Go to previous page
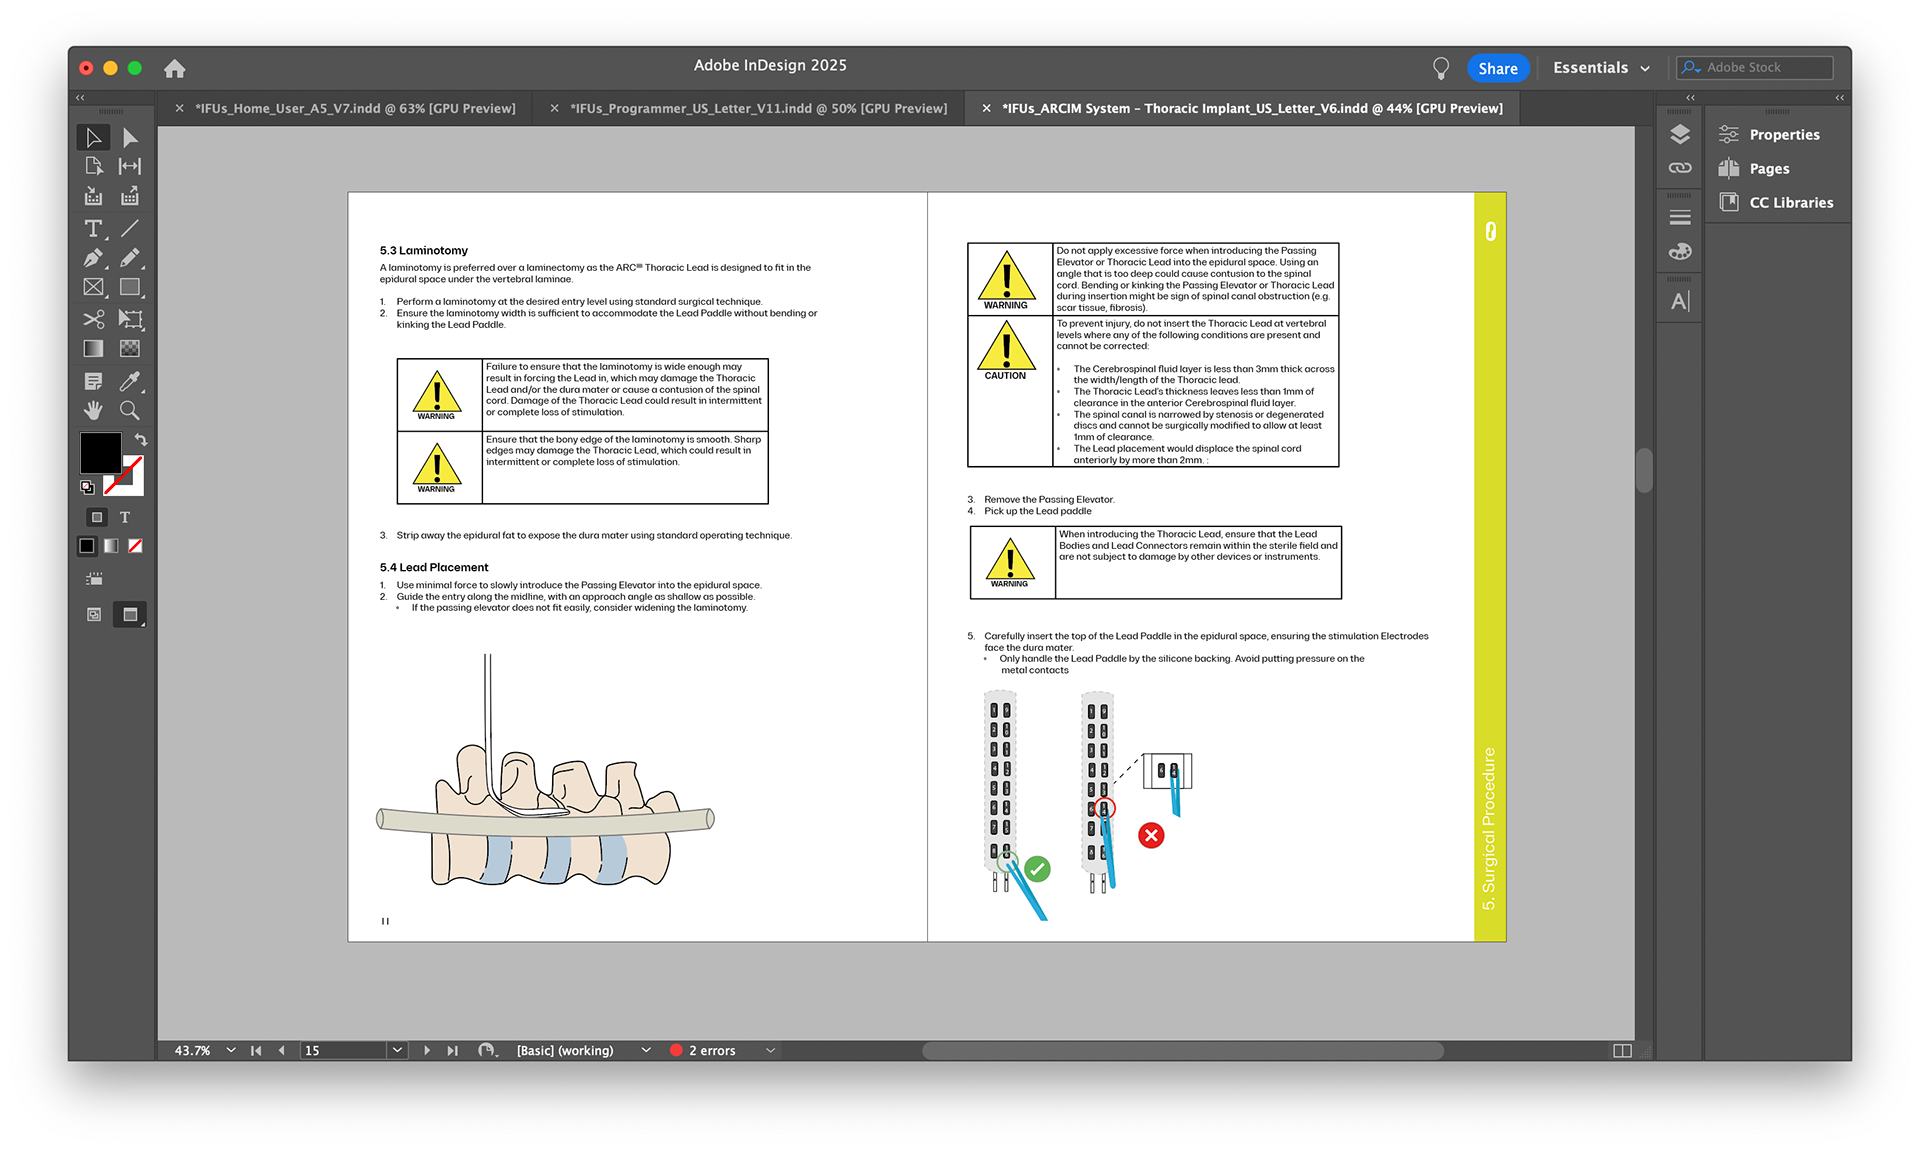The height and width of the screenshot is (1151, 1920). pyautogui.click(x=282, y=1050)
